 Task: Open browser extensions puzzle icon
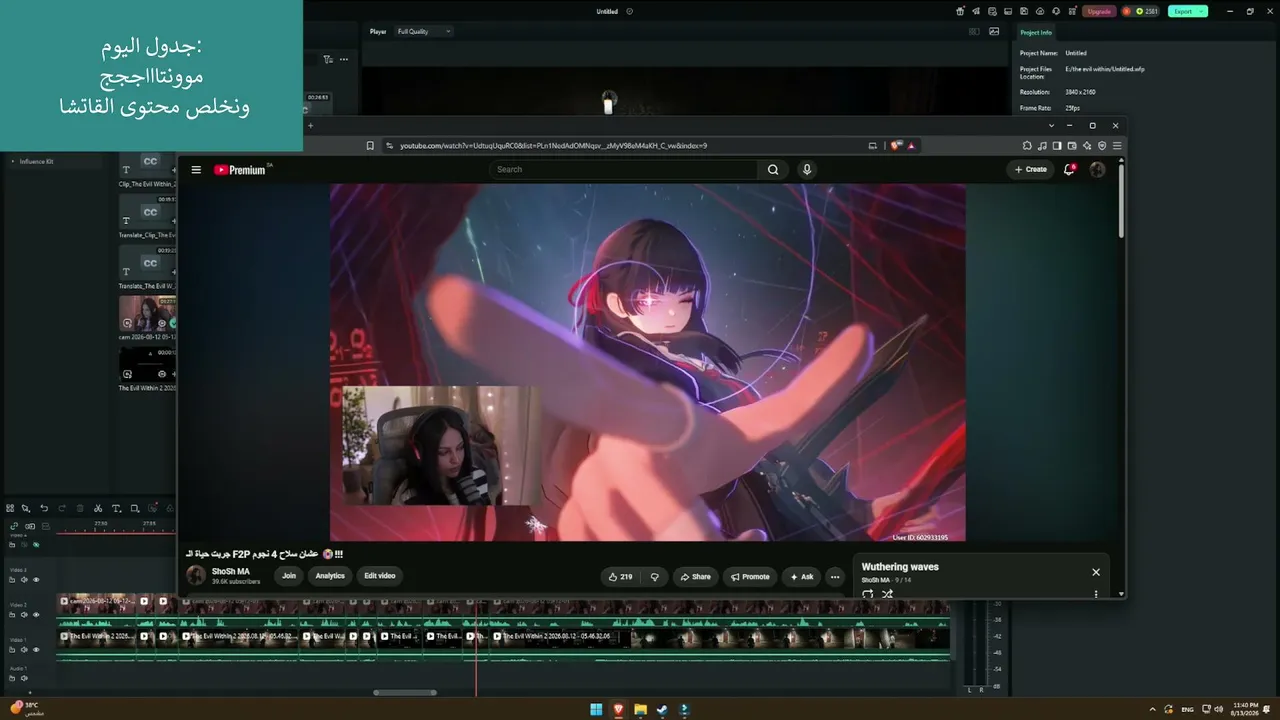point(1027,146)
